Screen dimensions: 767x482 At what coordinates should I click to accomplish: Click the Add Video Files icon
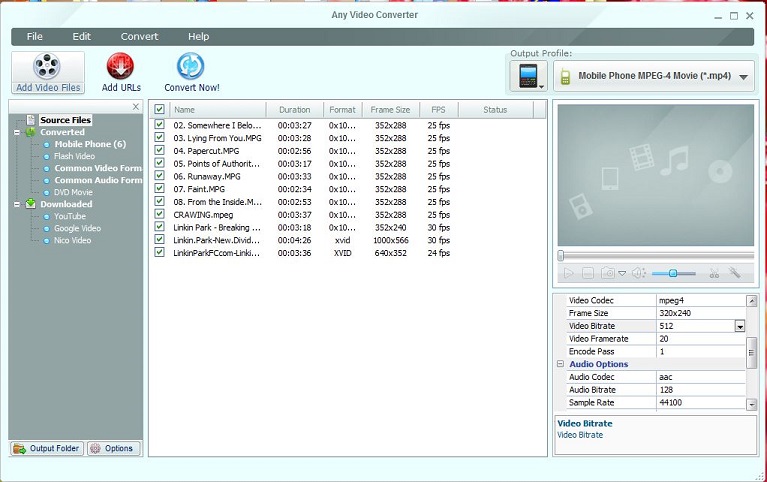click(47, 67)
